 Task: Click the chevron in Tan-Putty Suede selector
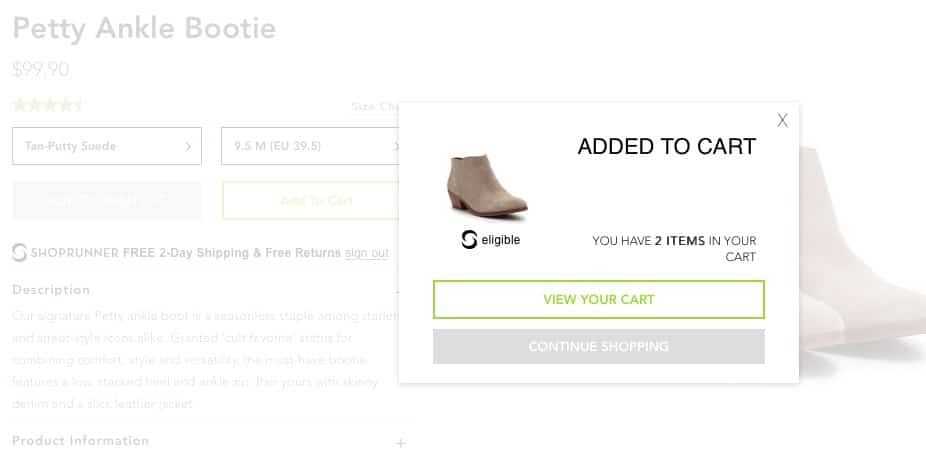(x=188, y=147)
